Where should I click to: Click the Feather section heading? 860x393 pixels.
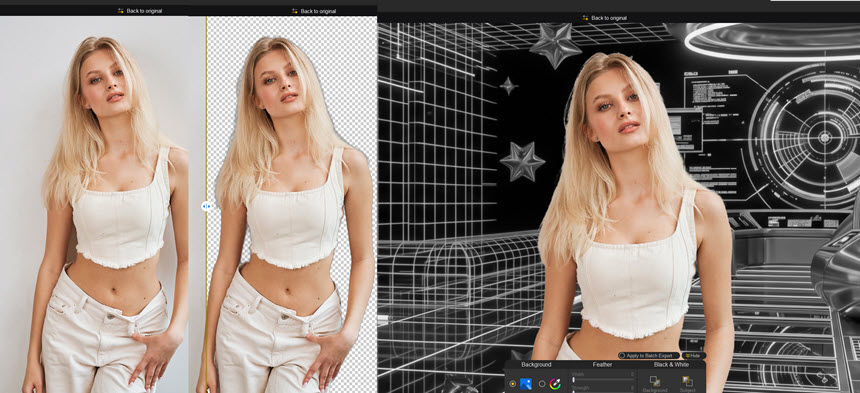click(x=602, y=364)
